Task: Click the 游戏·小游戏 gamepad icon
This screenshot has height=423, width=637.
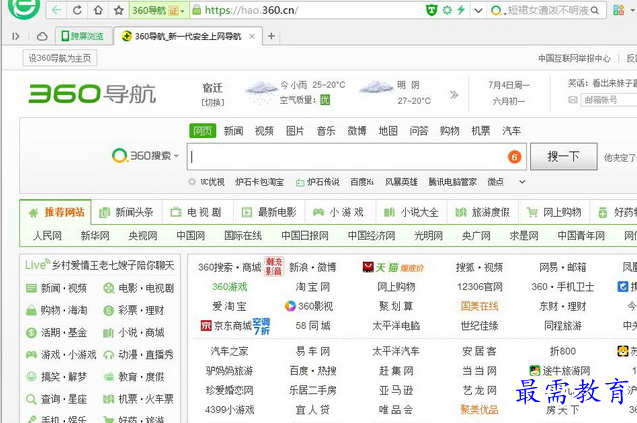Action: coord(31,355)
